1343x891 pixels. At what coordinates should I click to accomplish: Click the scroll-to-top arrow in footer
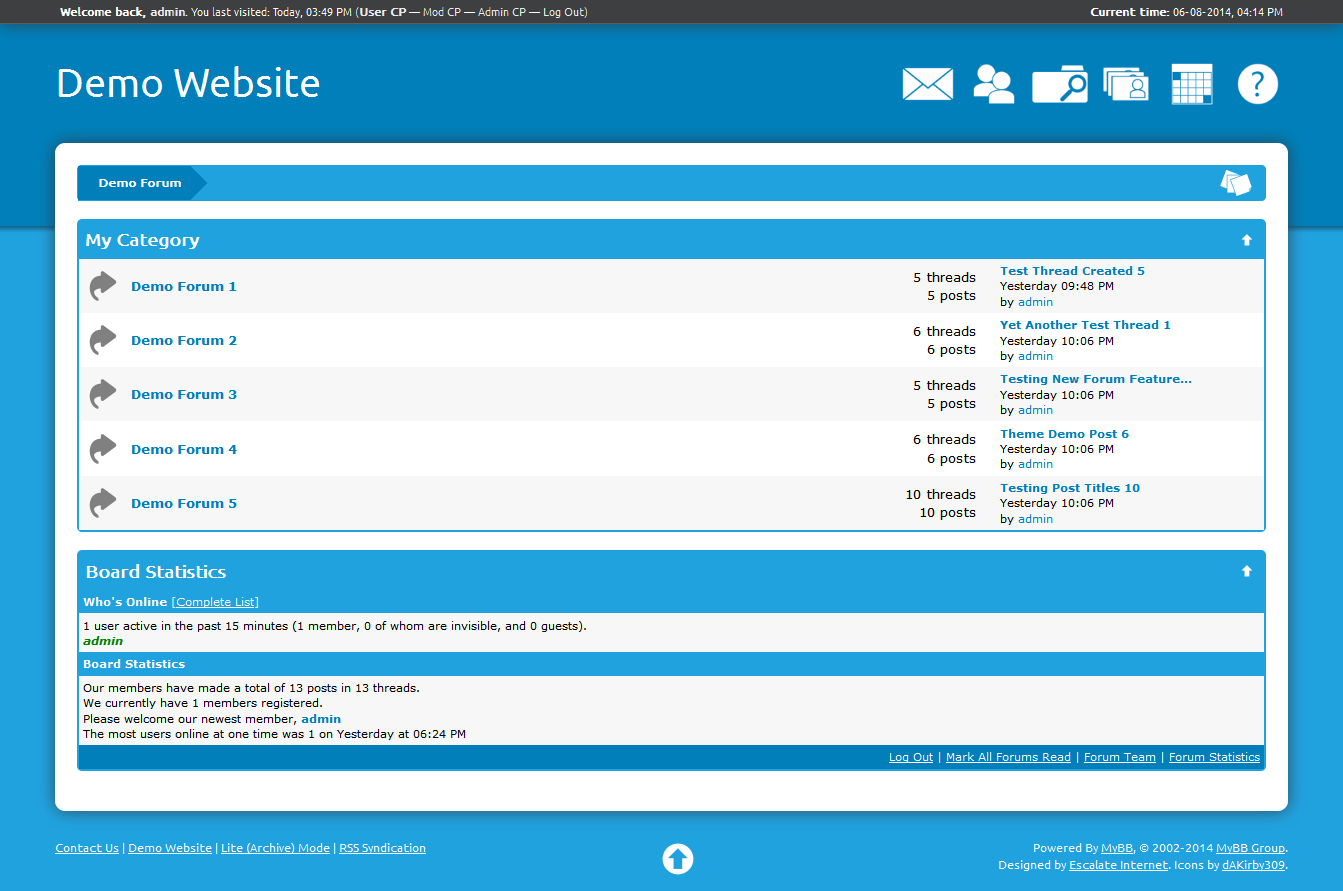(677, 858)
